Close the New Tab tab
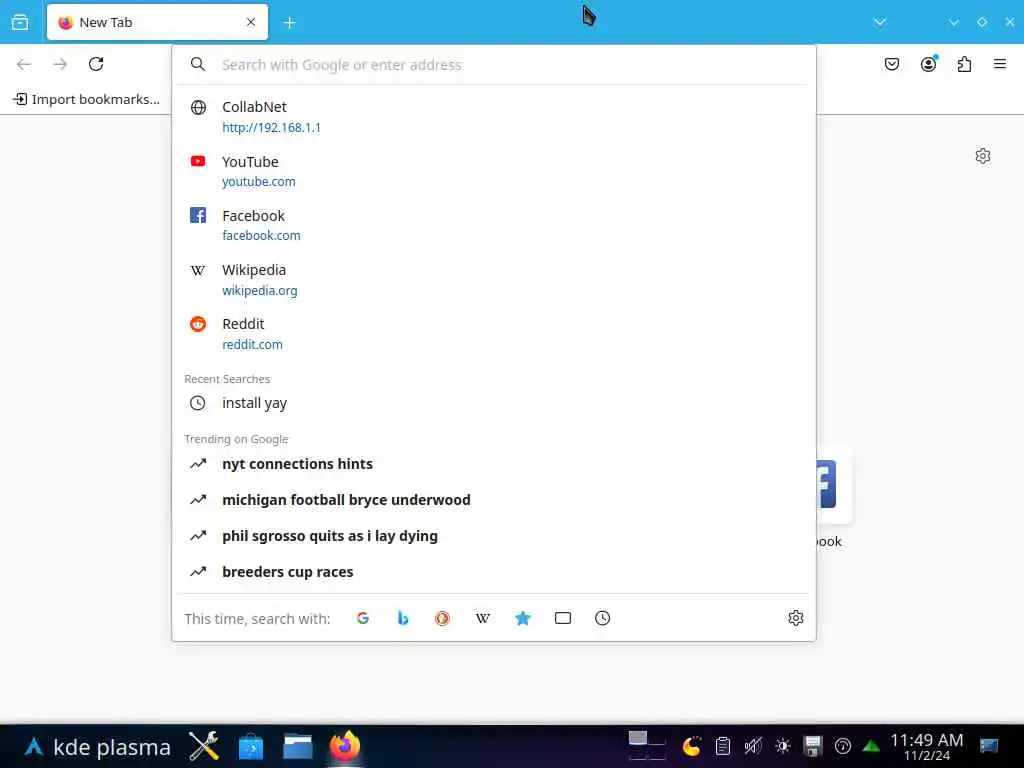Screen dimensions: 1024x768 point(251,22)
